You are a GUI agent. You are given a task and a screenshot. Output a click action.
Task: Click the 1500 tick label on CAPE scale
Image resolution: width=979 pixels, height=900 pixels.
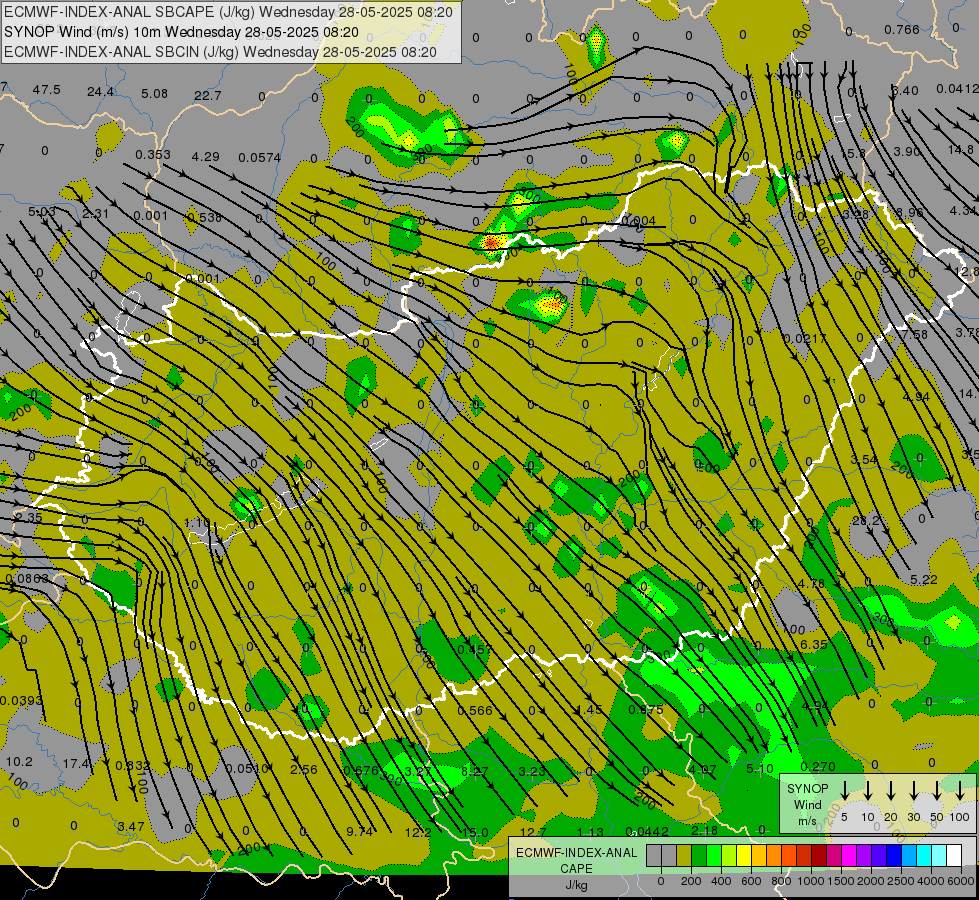click(x=840, y=881)
